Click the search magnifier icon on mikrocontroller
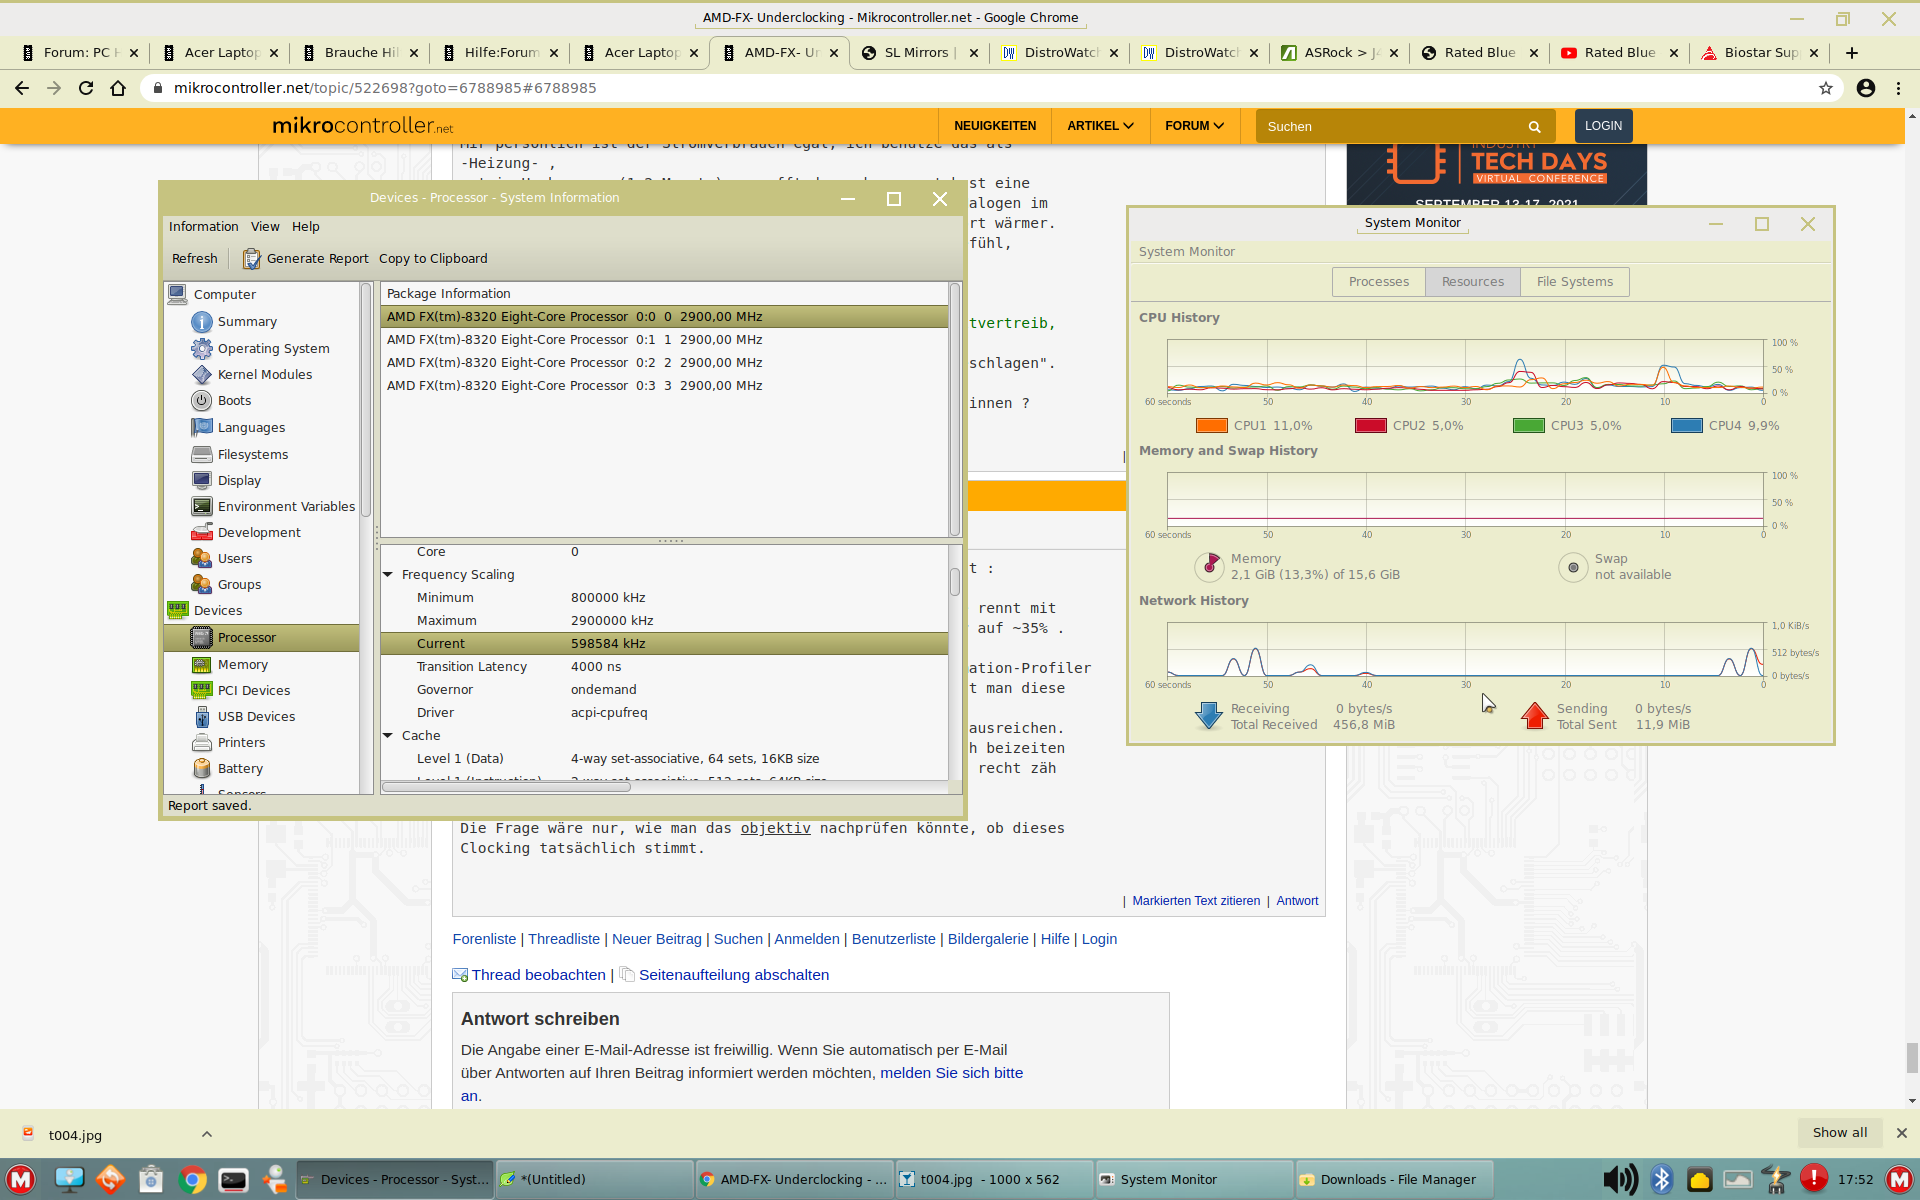This screenshot has height=1200, width=1920. click(1534, 126)
